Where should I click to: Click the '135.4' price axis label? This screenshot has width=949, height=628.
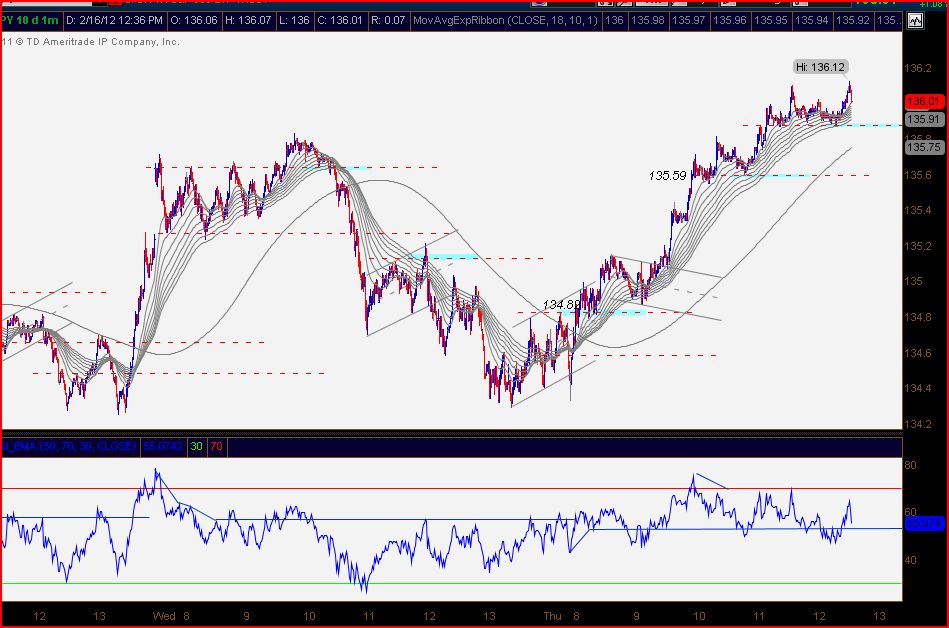pos(918,211)
